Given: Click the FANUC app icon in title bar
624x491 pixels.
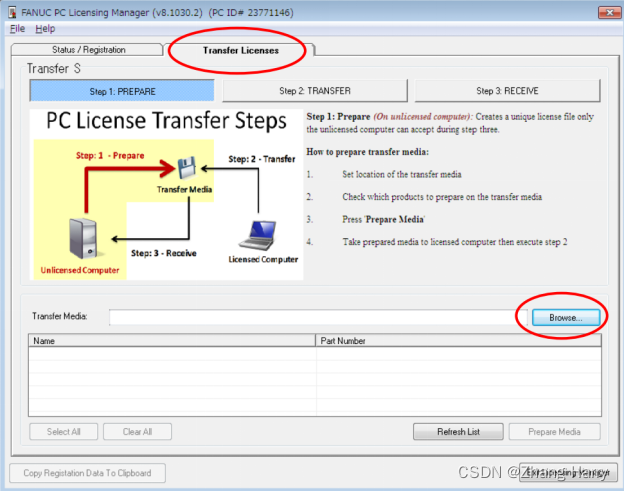Looking at the screenshot, I should click(x=12, y=12).
